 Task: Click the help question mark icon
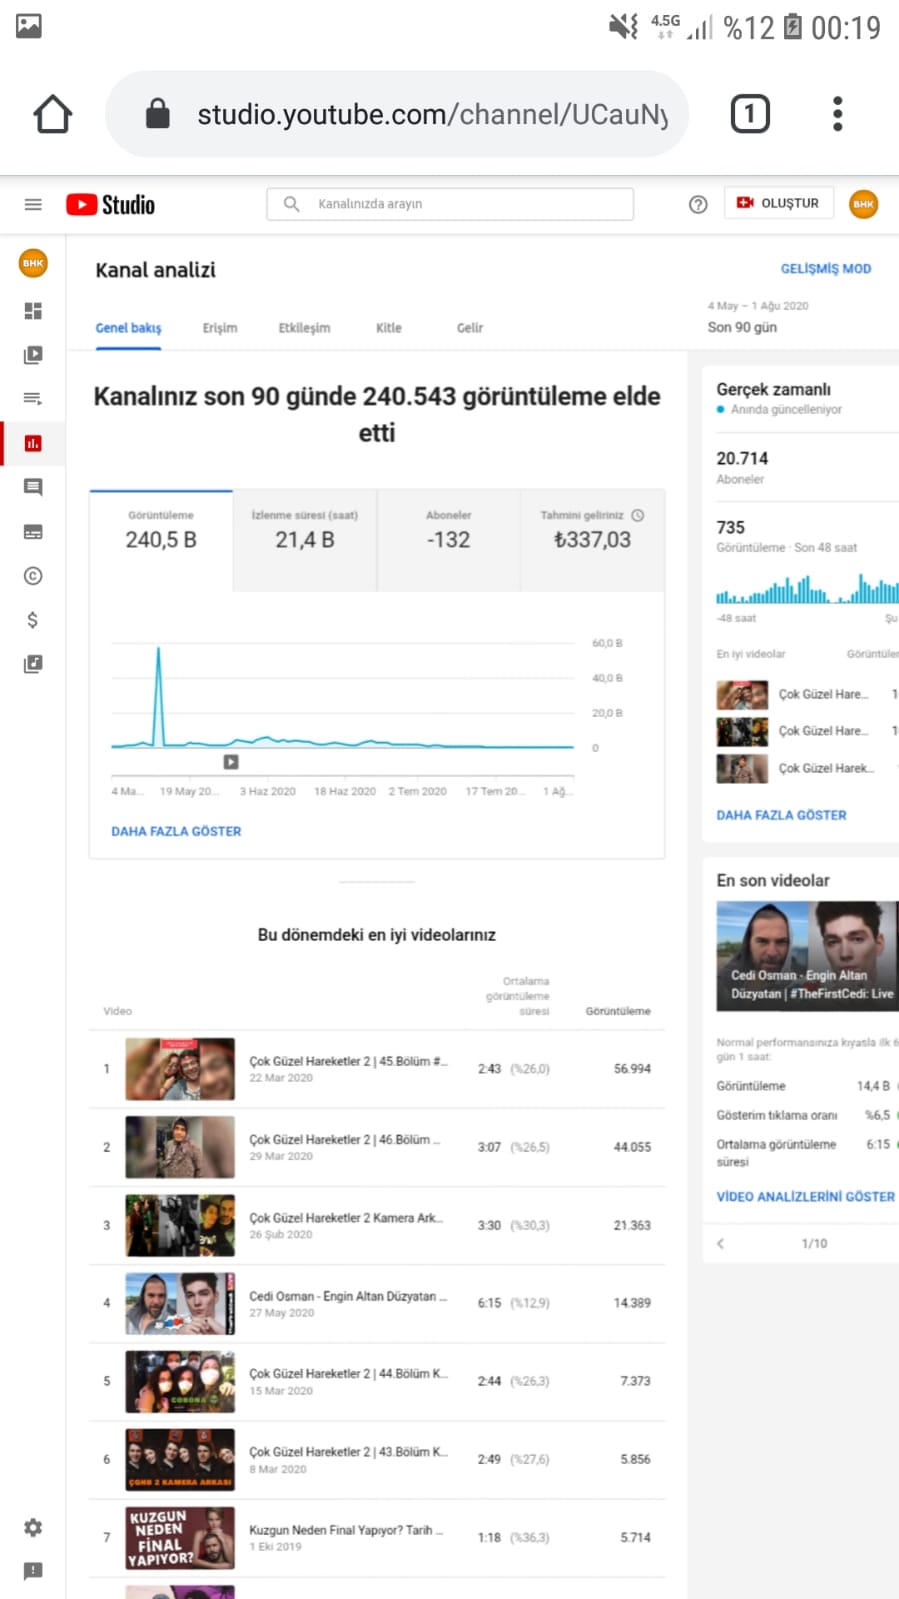pyautogui.click(x=698, y=204)
